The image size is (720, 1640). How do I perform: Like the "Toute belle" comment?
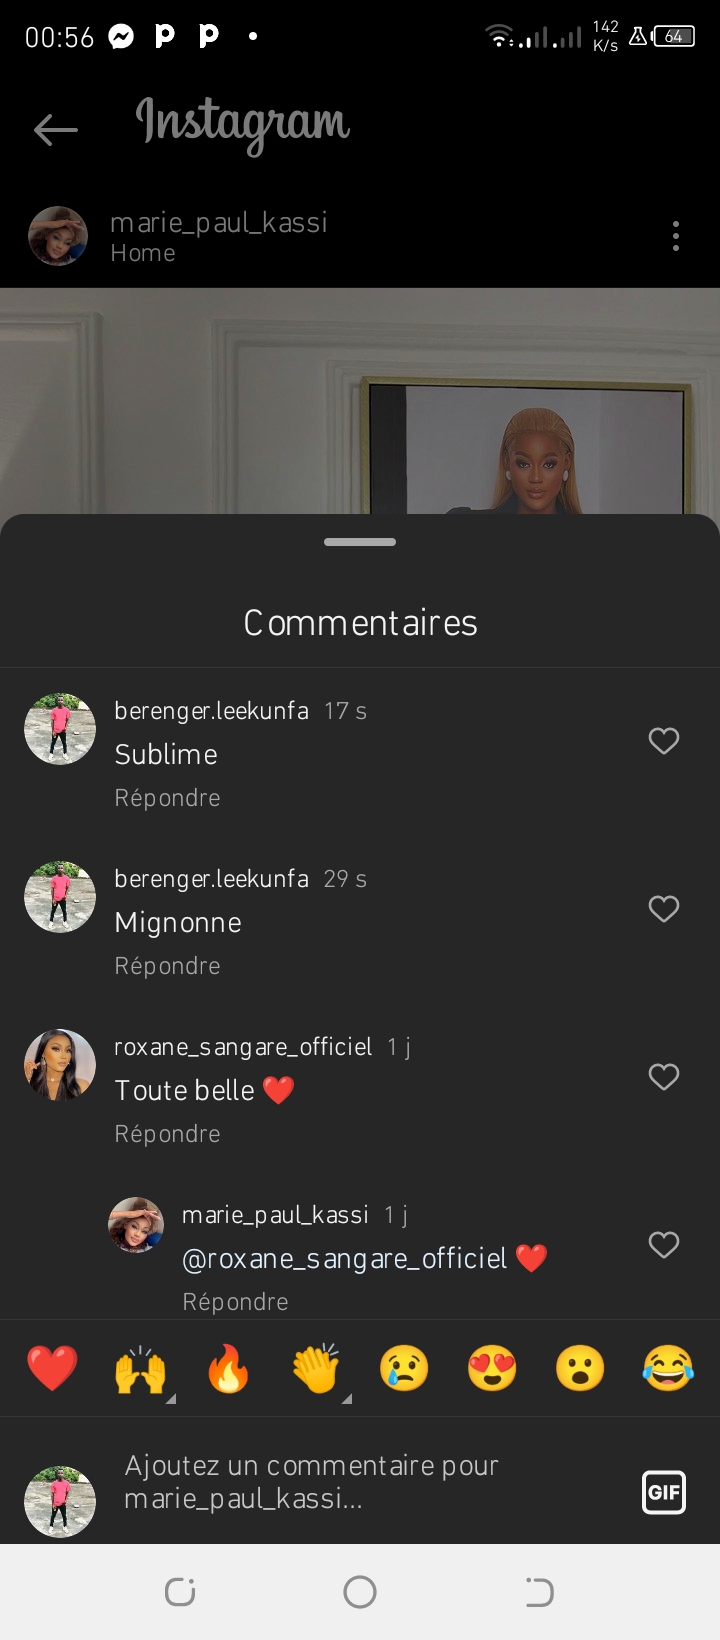coord(664,1077)
